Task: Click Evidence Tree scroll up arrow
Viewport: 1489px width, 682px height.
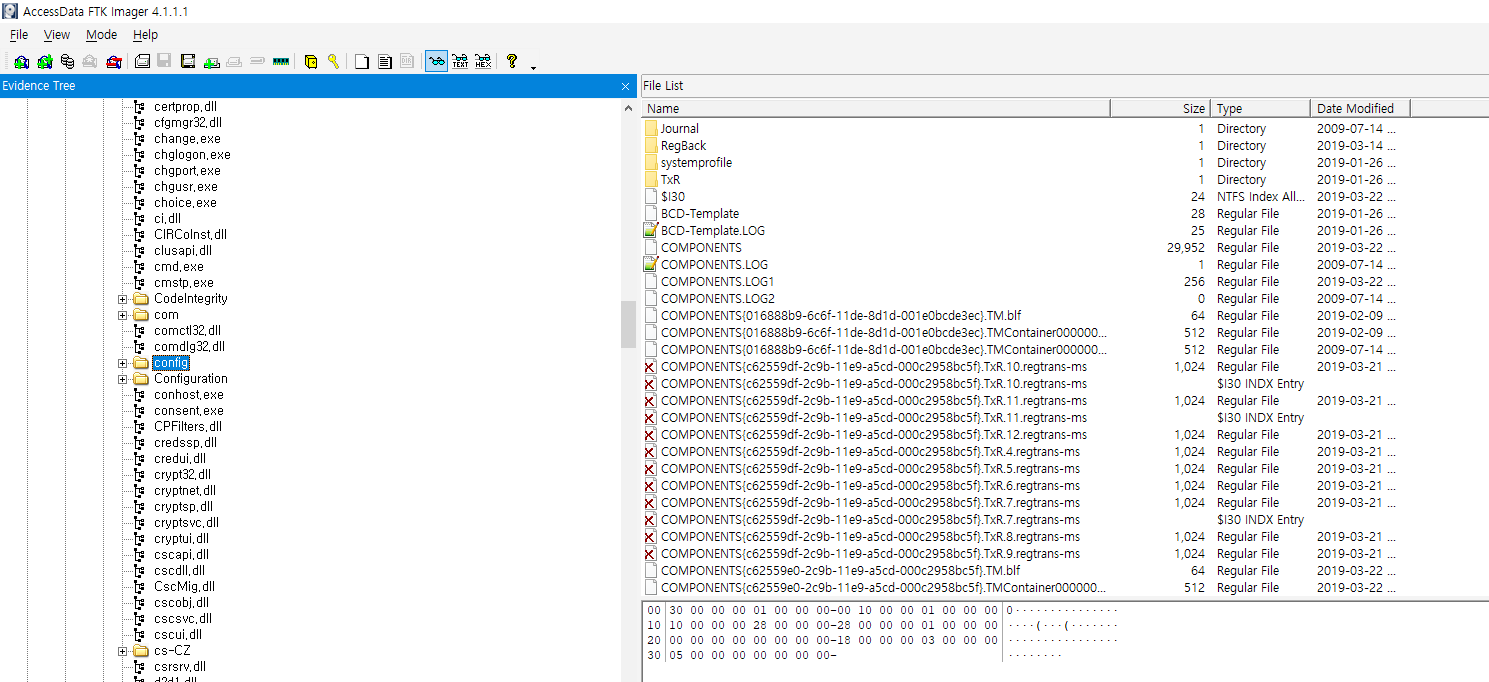Action: (x=628, y=107)
